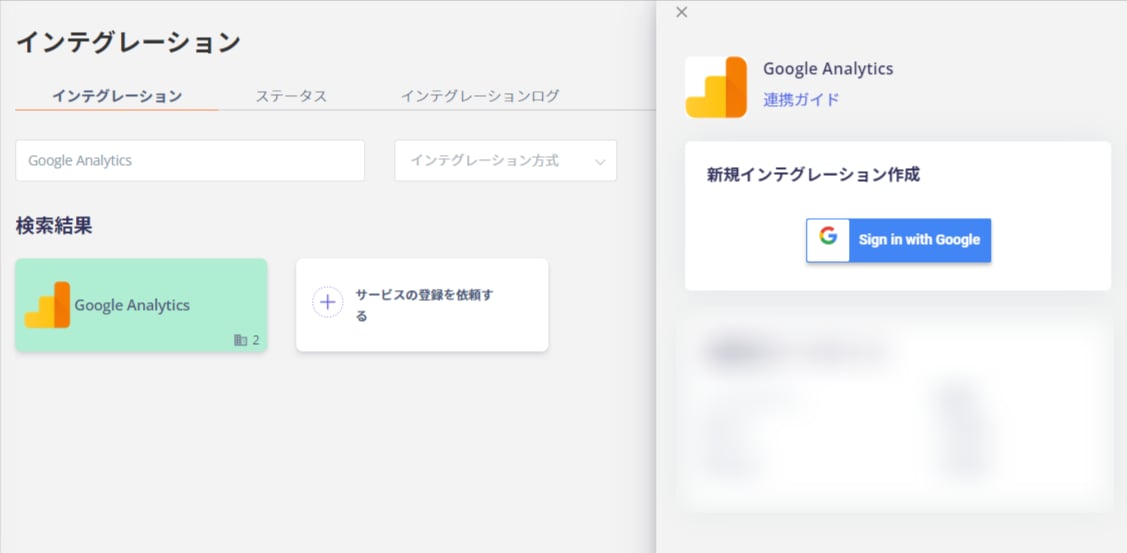Select the Google Analytics result card
Image resolution: width=1127 pixels, height=553 pixels.
(142, 305)
